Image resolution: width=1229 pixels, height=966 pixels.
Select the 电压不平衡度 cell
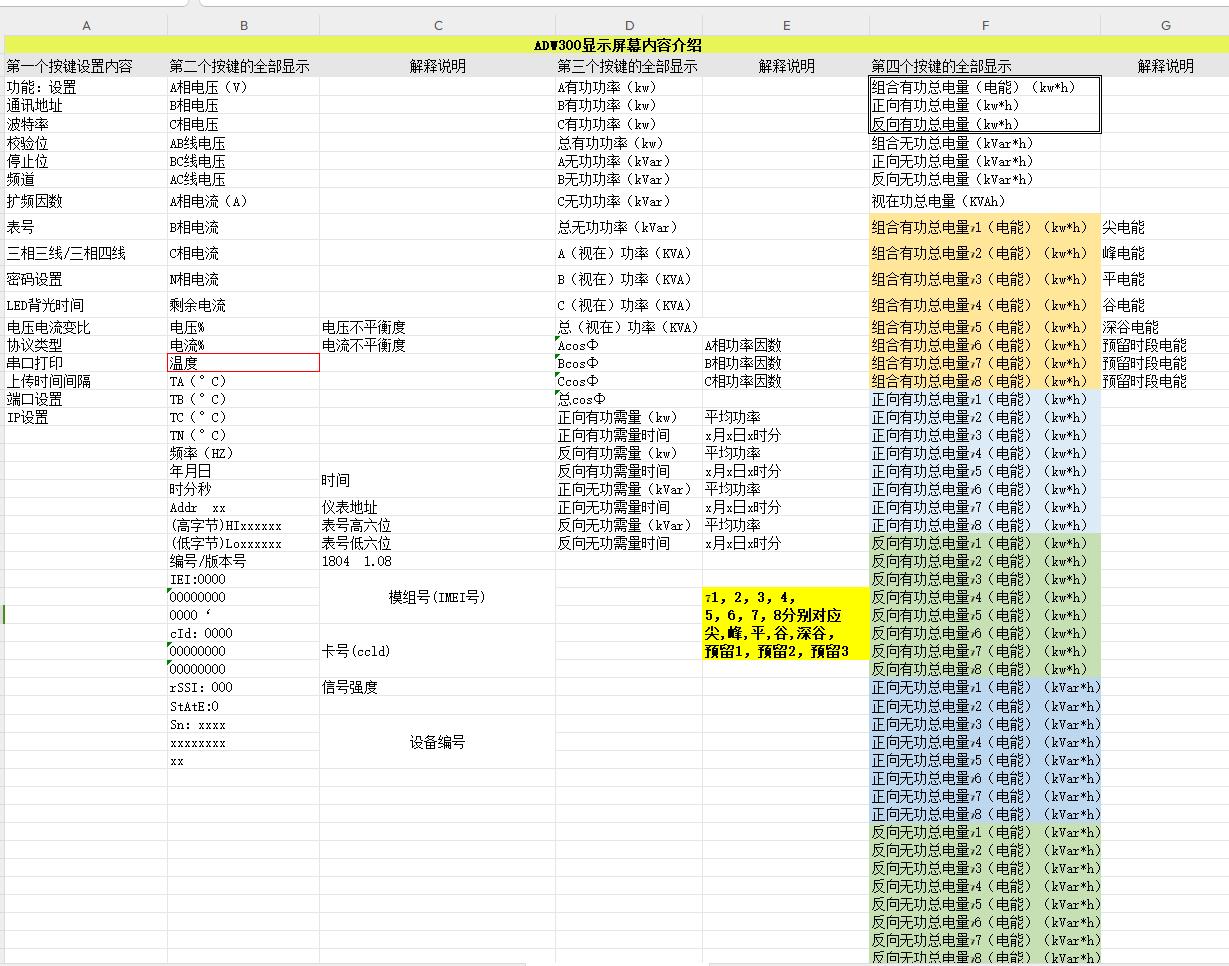pos(438,327)
